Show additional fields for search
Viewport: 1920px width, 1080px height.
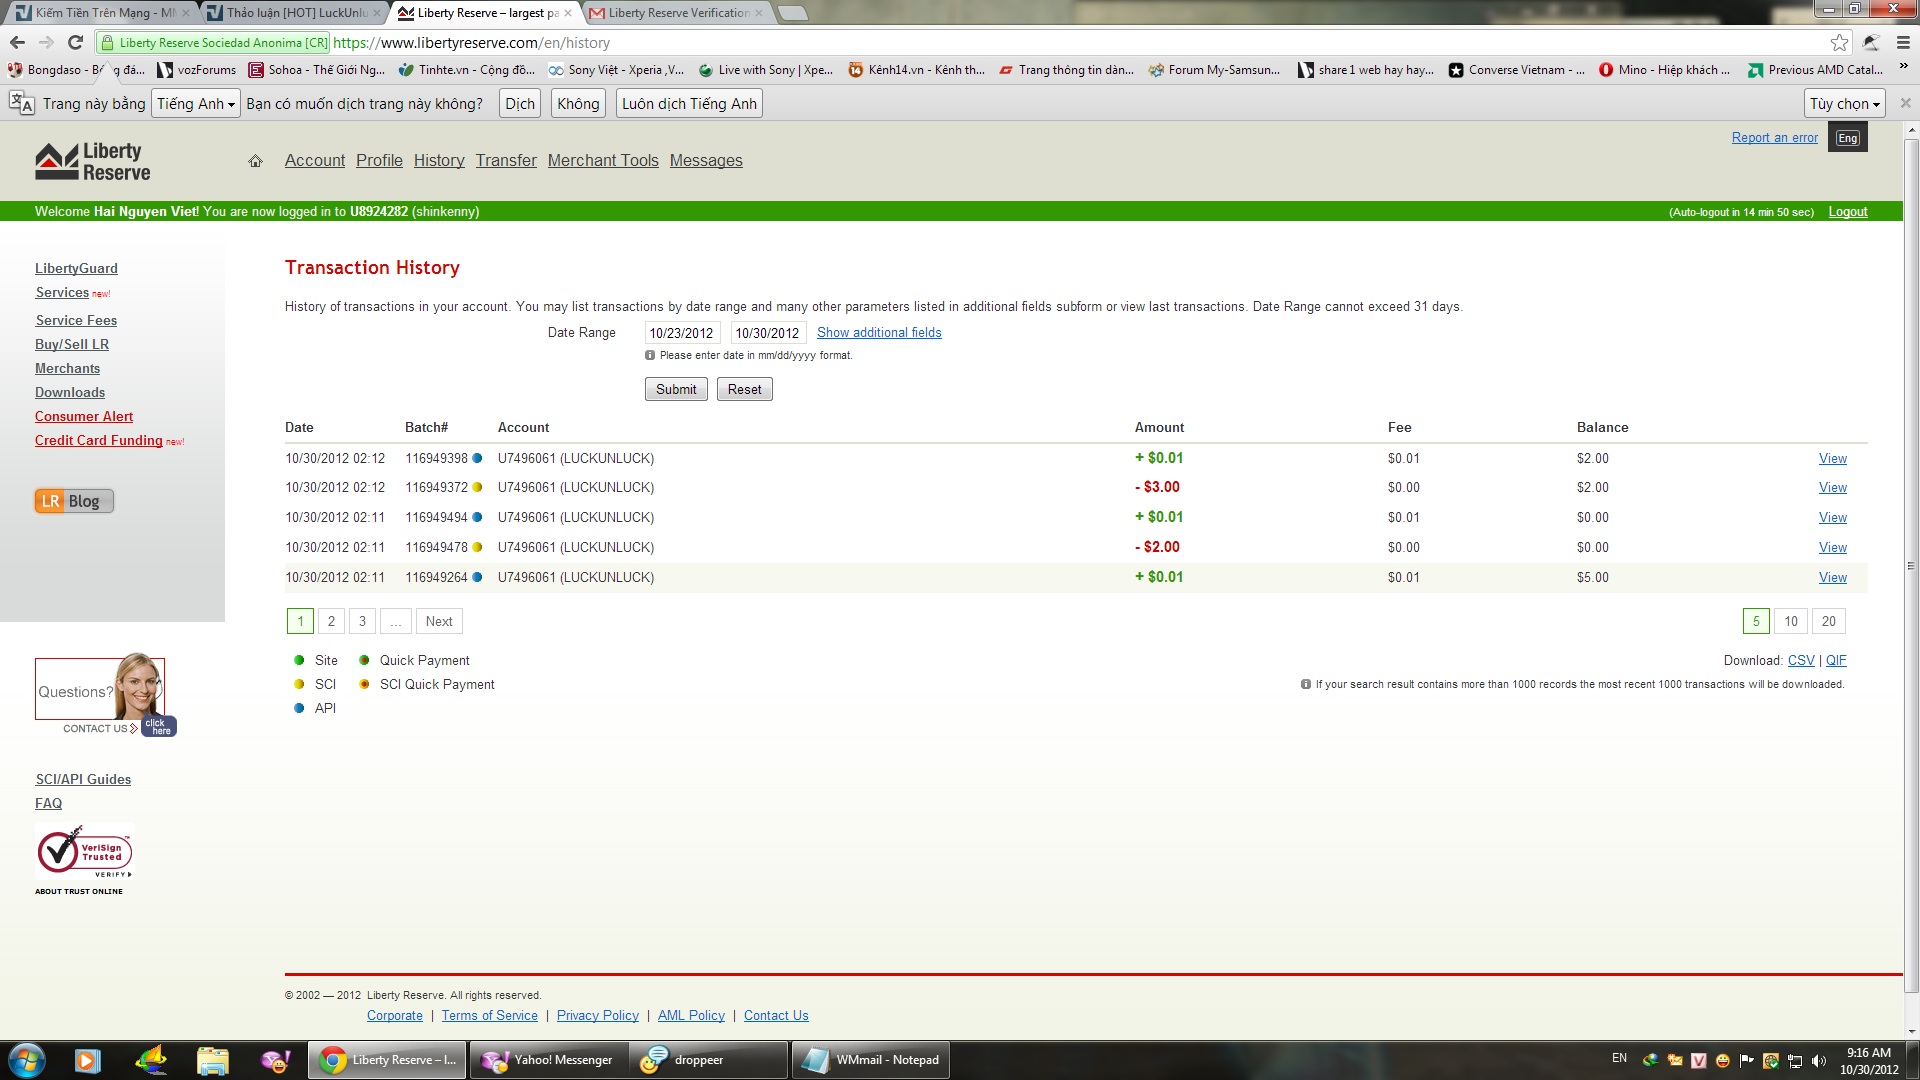[878, 333]
